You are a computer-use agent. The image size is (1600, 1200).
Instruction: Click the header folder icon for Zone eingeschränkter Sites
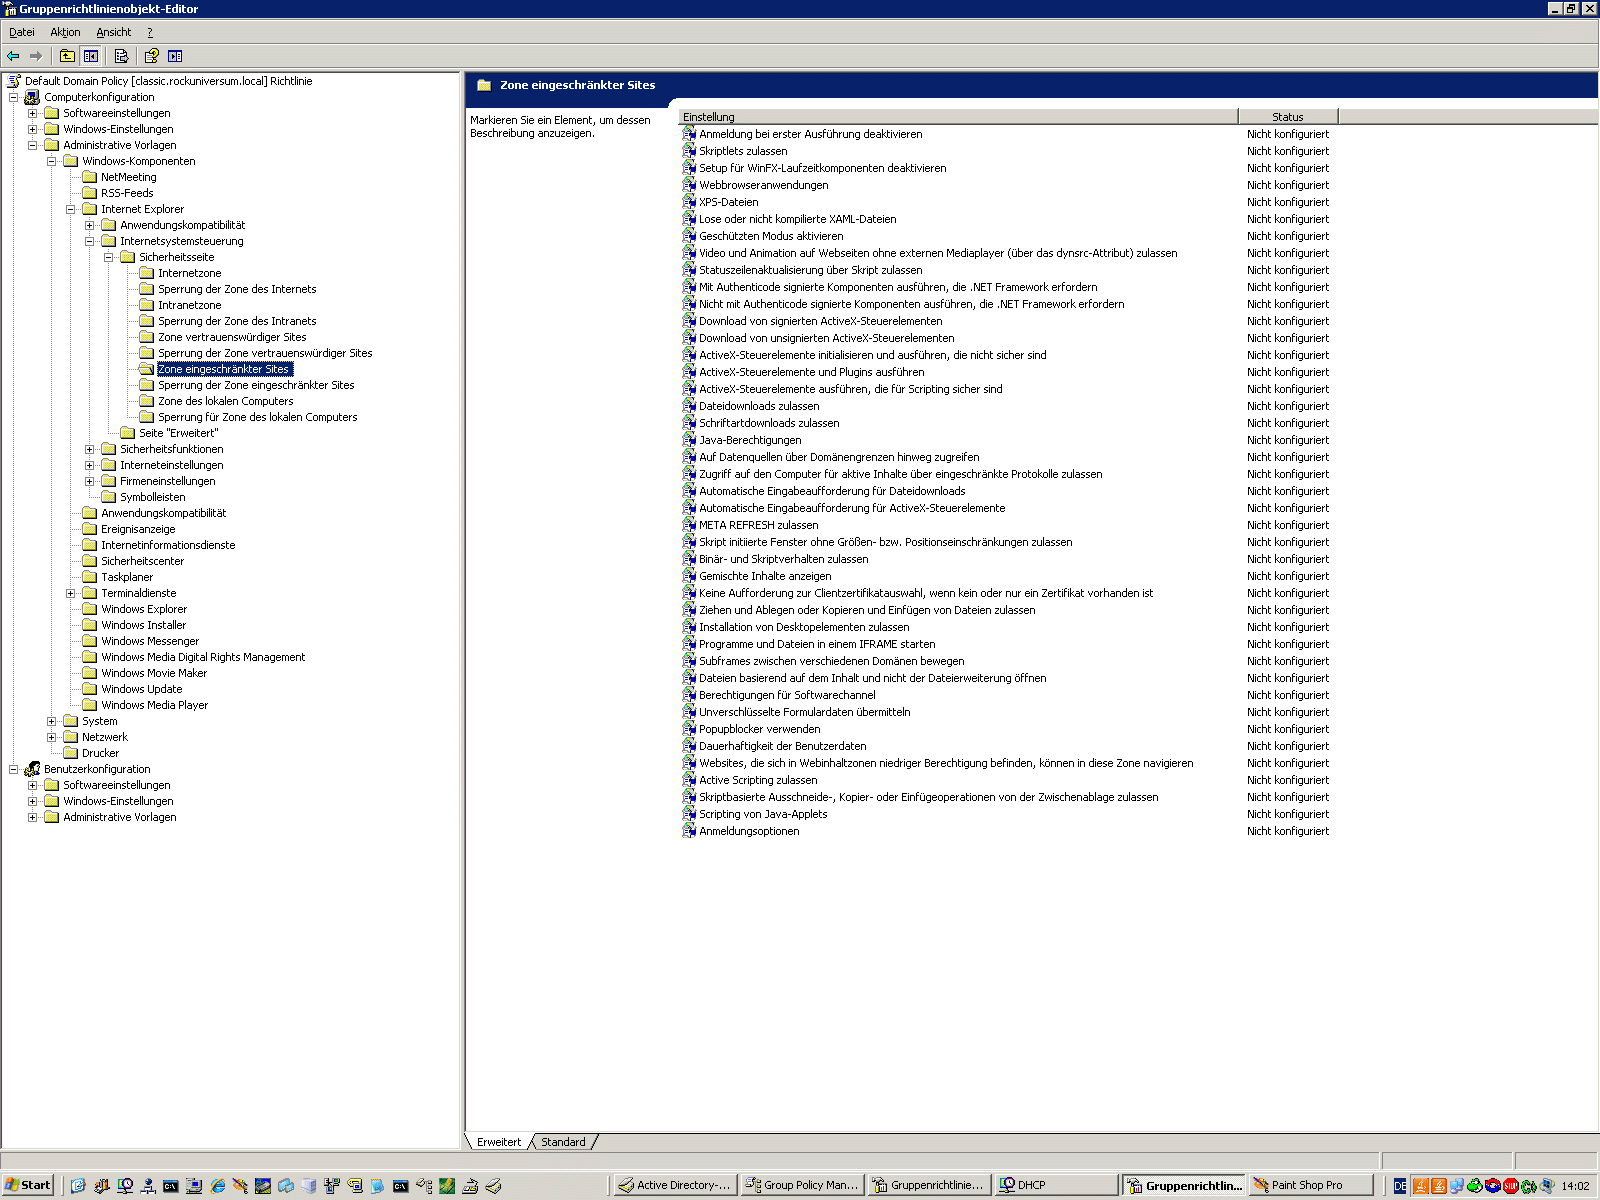[484, 85]
